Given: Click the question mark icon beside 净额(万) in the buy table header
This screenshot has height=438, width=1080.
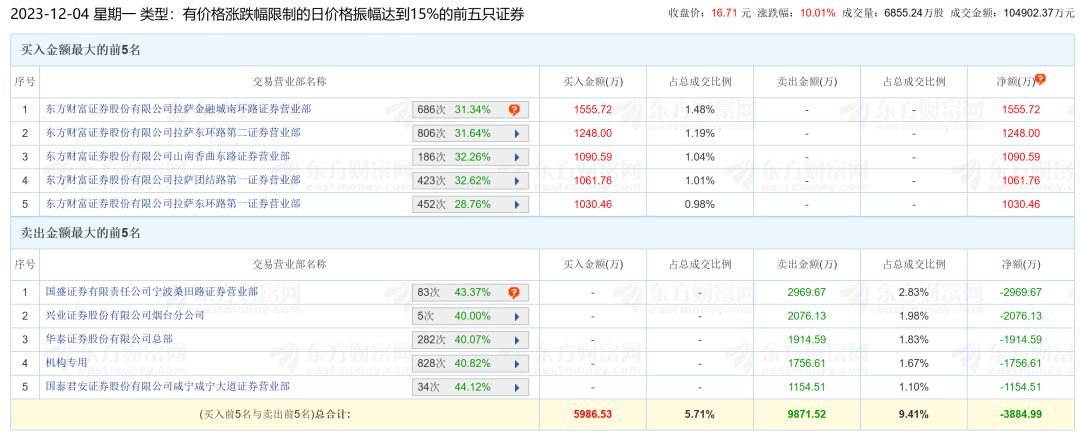Looking at the screenshot, I should [1040, 79].
